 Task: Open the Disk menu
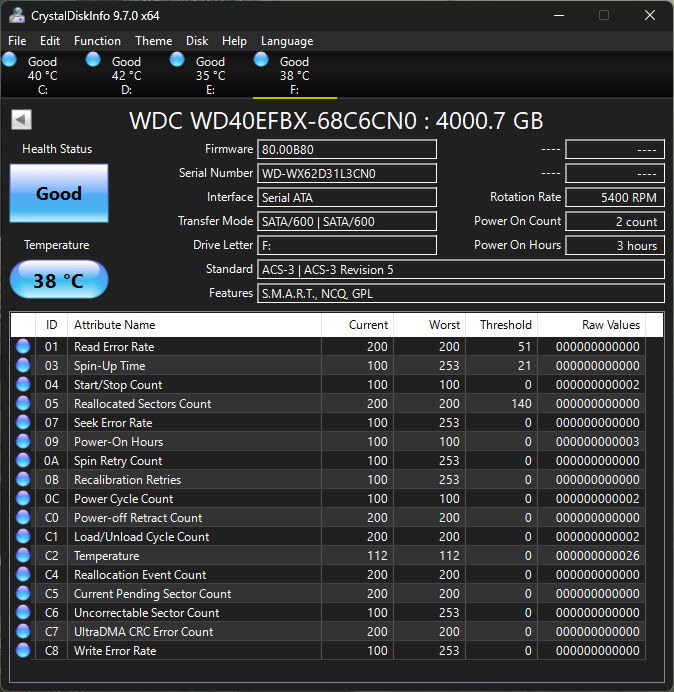pyautogui.click(x=196, y=41)
